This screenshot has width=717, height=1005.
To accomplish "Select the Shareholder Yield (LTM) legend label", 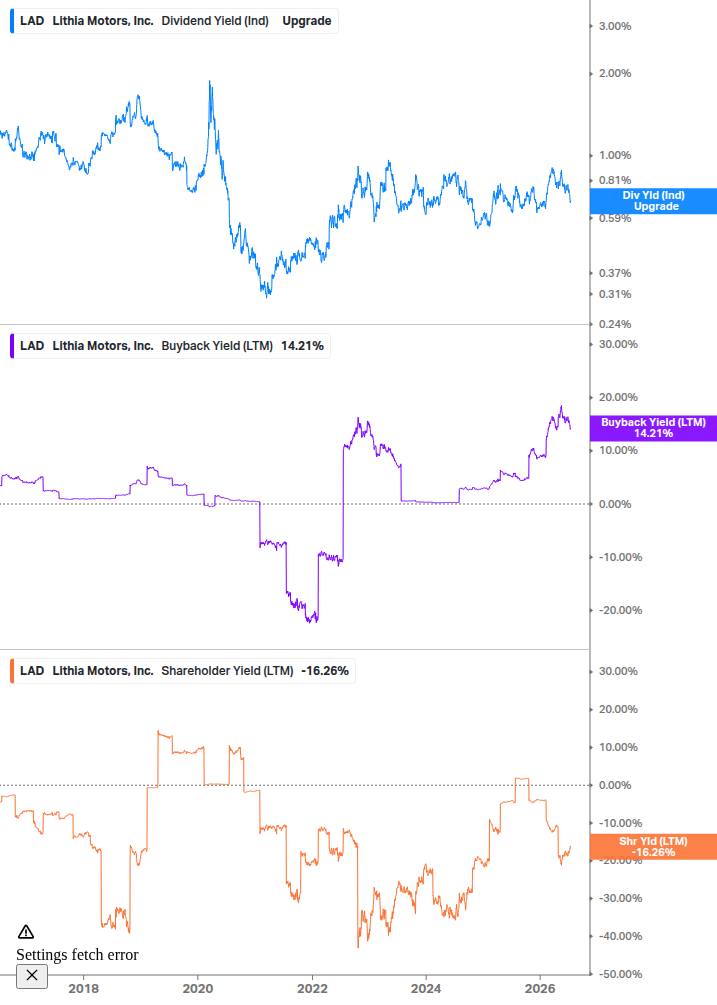I will 227,671.
